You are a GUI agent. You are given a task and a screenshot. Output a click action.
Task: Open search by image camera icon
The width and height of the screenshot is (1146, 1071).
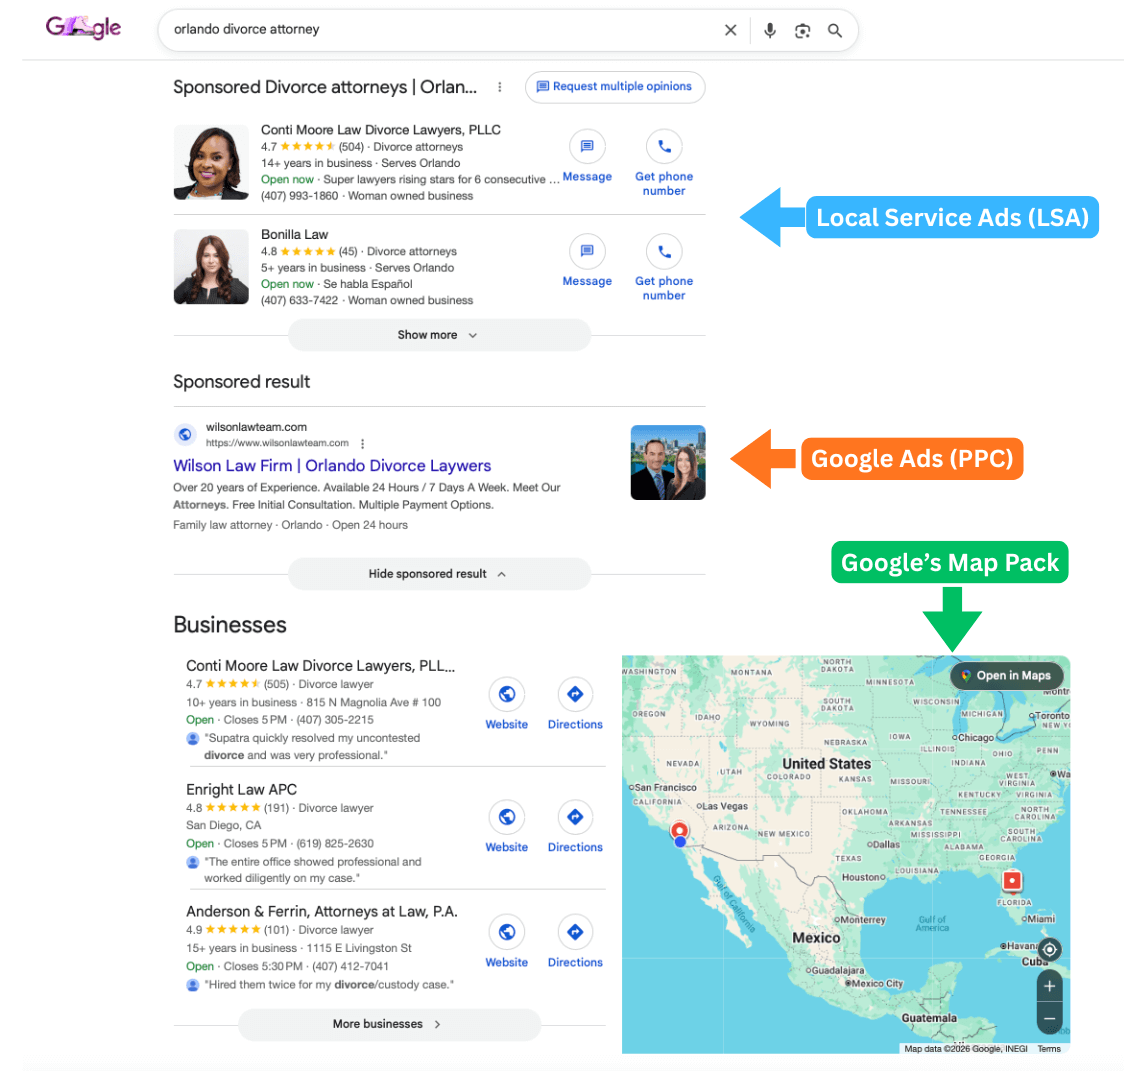(x=802, y=31)
